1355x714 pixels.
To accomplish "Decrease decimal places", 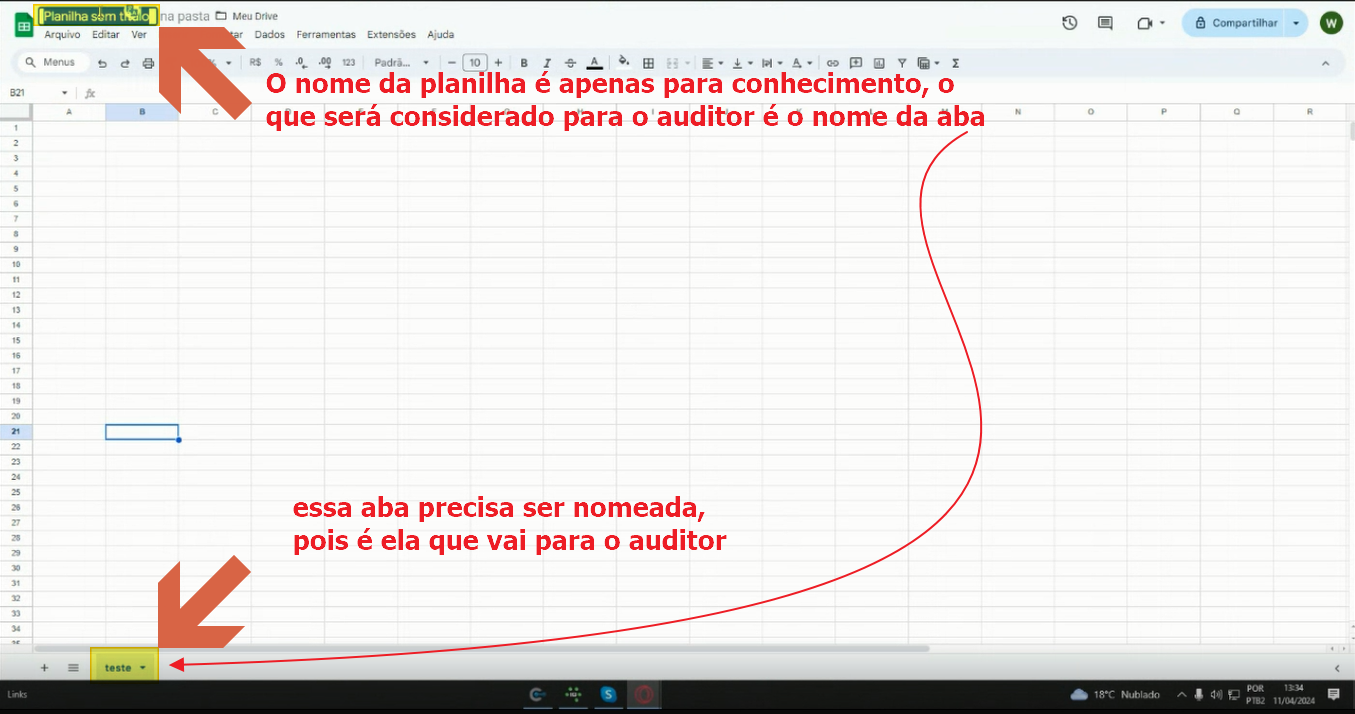I will [x=301, y=62].
